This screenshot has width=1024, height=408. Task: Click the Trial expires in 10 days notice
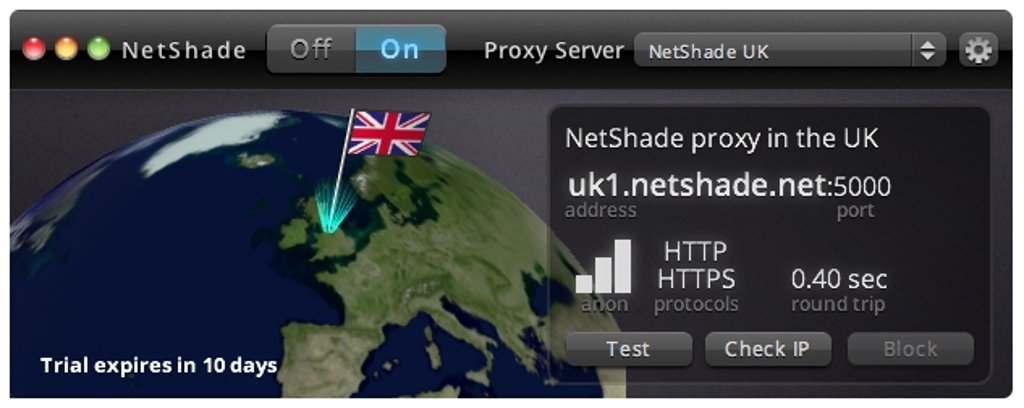point(159,366)
